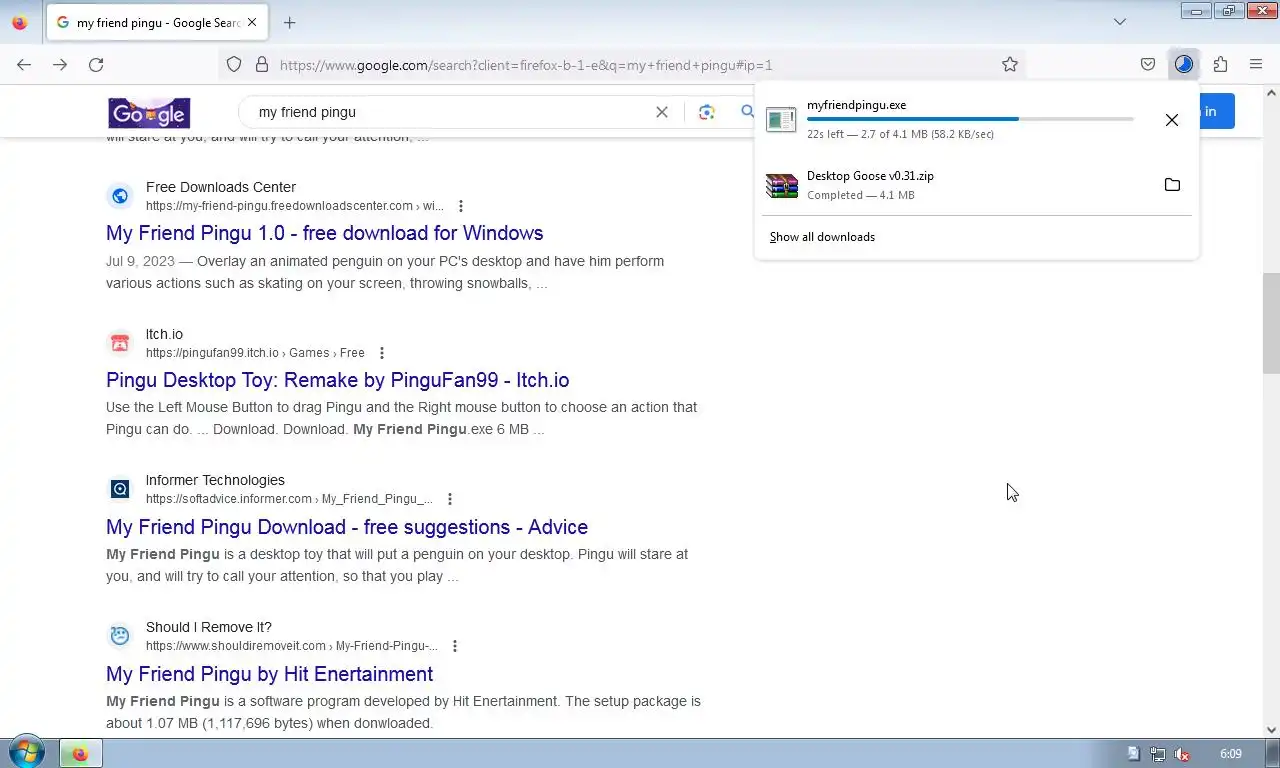Click the site security padlock icon
Image resolution: width=1280 pixels, height=768 pixels.
click(262, 65)
